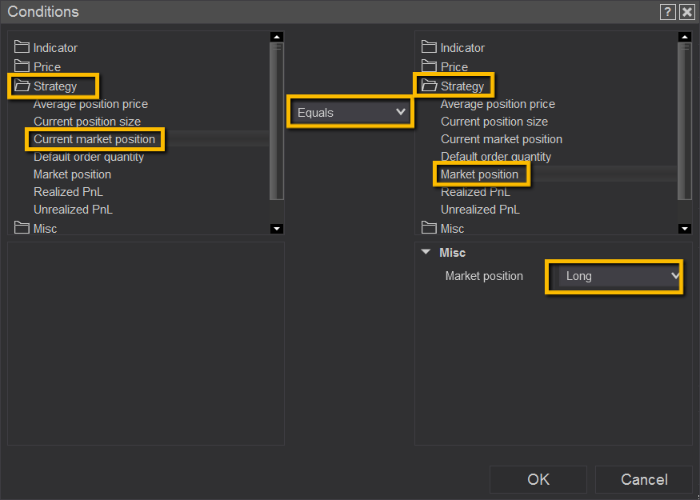Screen dimensions: 700x500
Task: Click the Indicator folder icon in left panel
Action: coord(22,47)
